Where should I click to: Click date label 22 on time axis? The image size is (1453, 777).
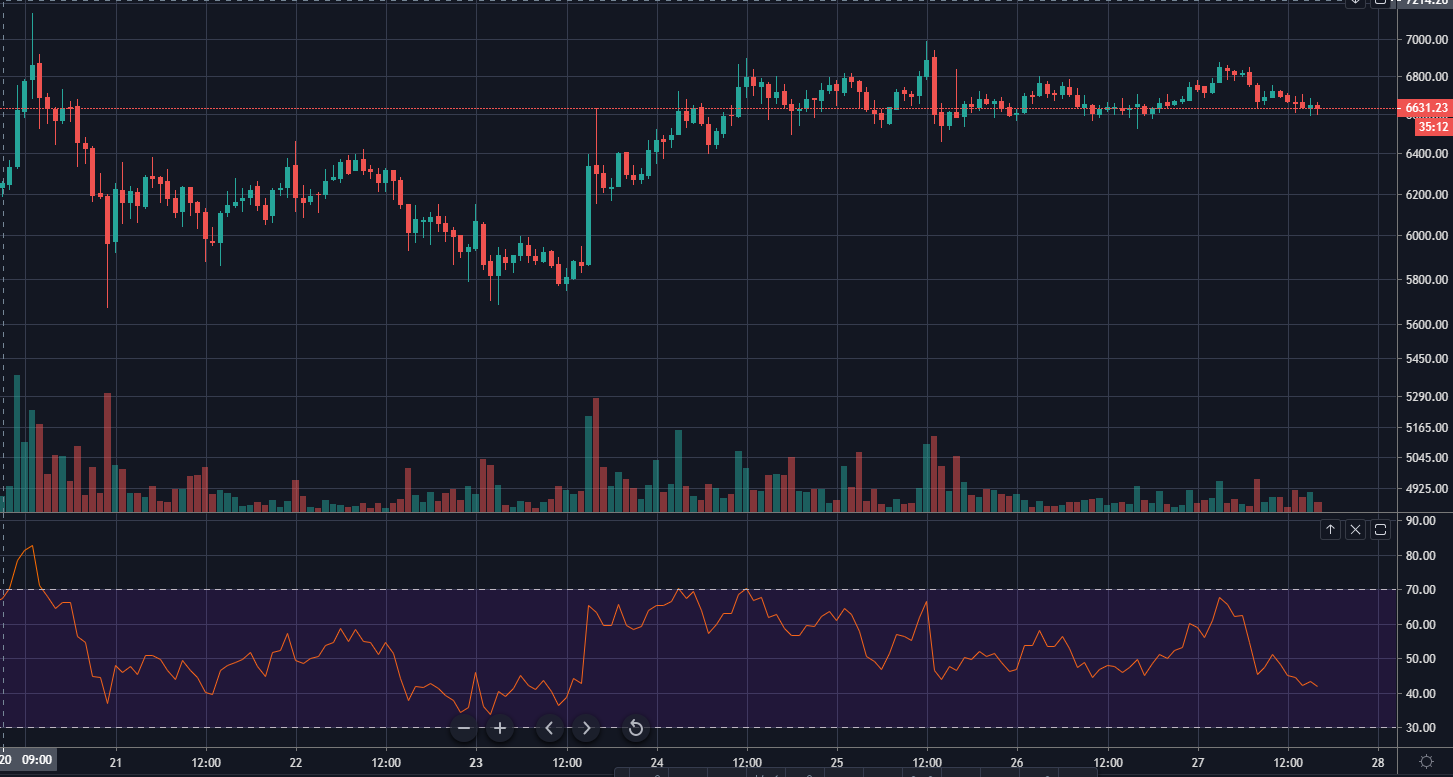click(x=296, y=762)
